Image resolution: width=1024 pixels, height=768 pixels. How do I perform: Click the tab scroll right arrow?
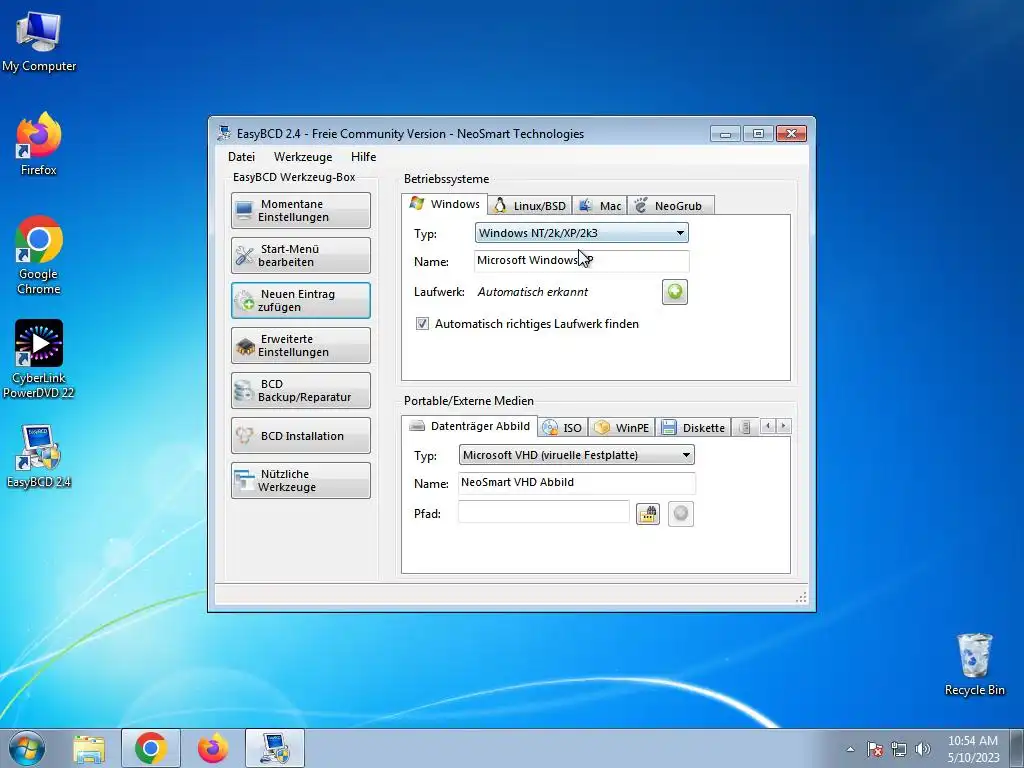point(784,426)
